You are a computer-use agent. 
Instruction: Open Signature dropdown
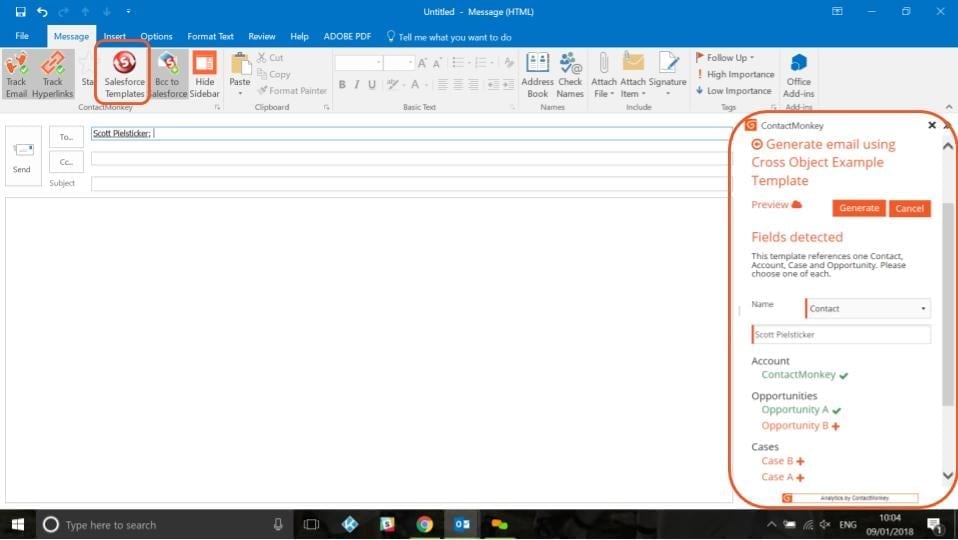667,75
